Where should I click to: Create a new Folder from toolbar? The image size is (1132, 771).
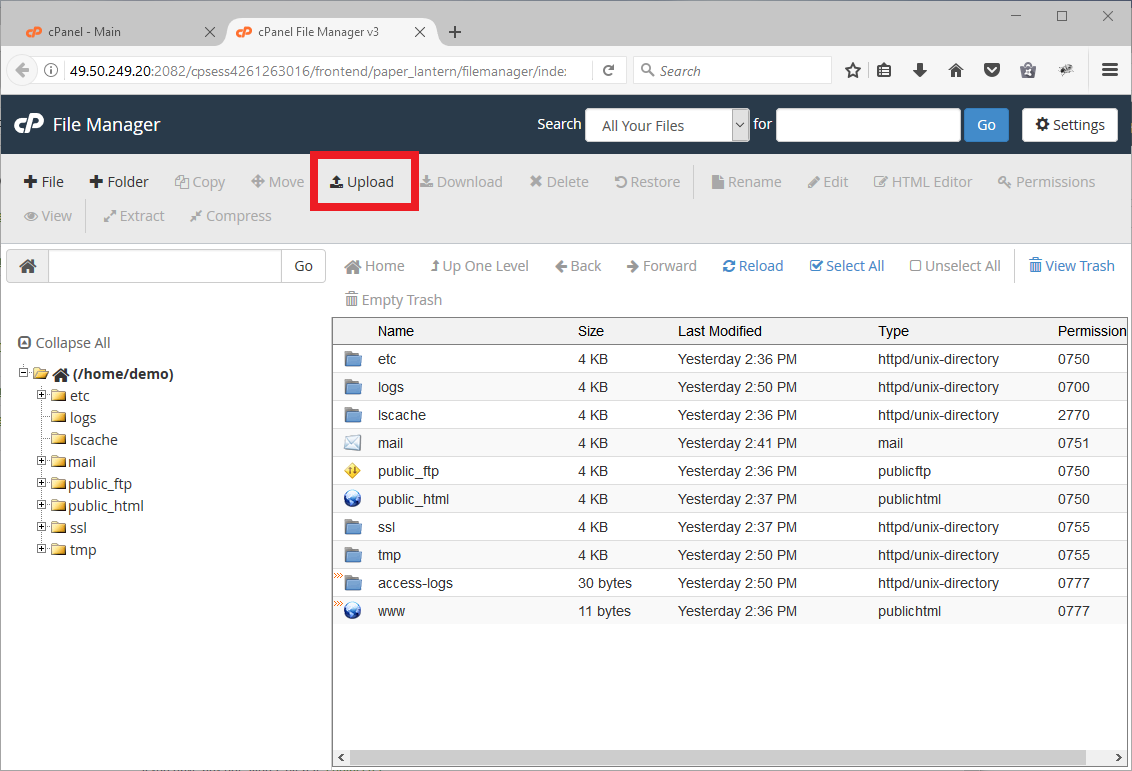point(118,182)
